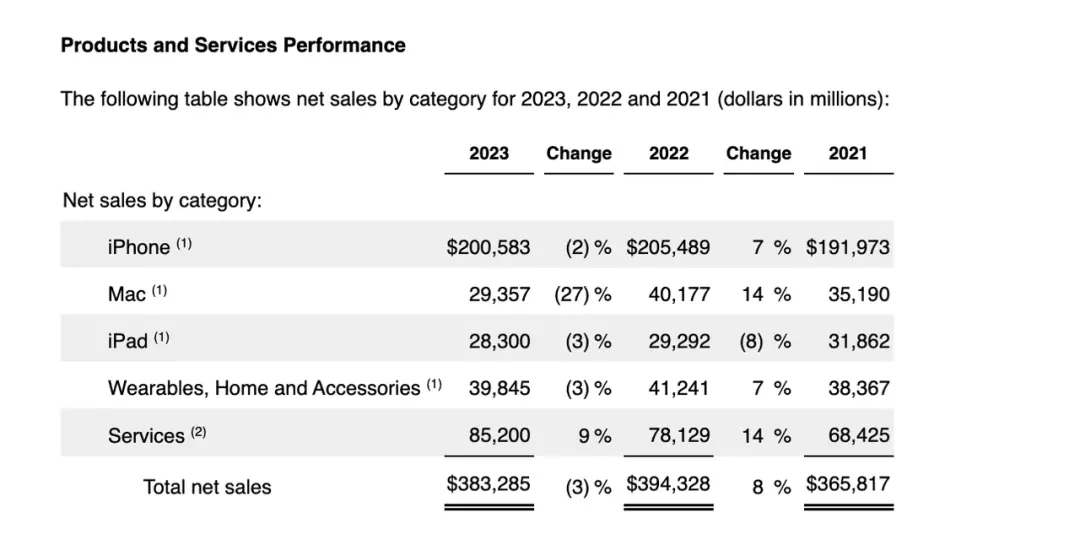
Task: Select Mac 2022 value 40,177
Action: (679, 294)
